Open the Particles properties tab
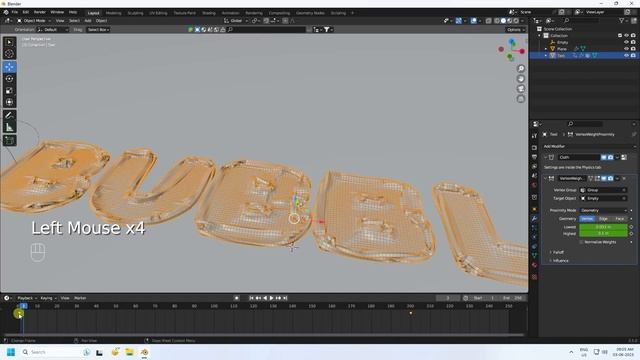The width and height of the screenshot is (640, 360). click(534, 228)
